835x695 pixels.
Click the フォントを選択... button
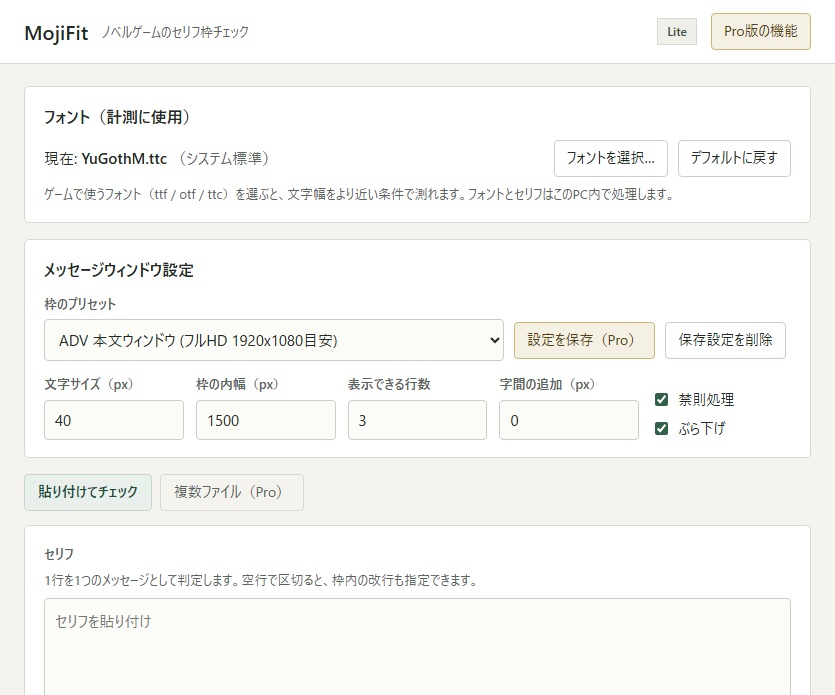point(610,158)
